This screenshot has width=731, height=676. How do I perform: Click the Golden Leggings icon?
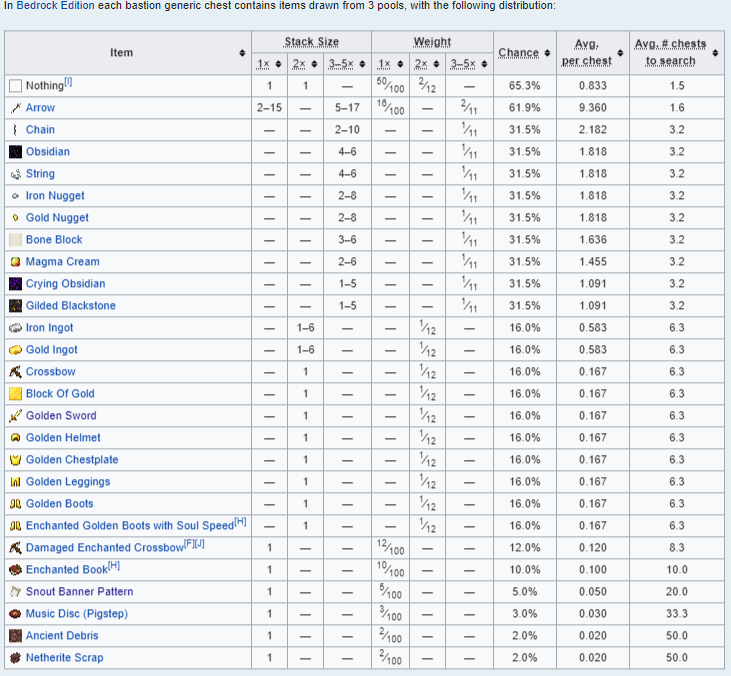pyautogui.click(x=15, y=482)
